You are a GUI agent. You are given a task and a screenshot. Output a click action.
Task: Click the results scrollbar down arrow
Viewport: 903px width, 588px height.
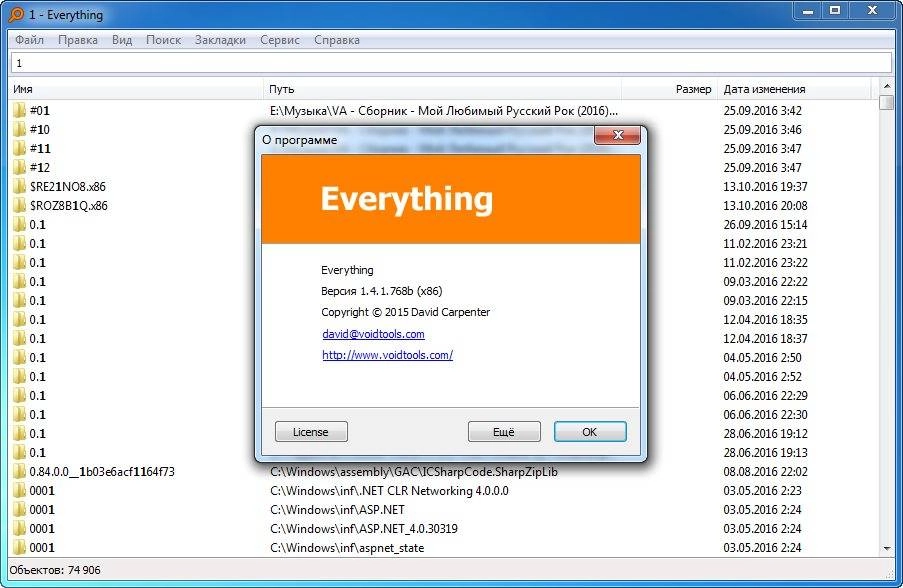tap(887, 549)
